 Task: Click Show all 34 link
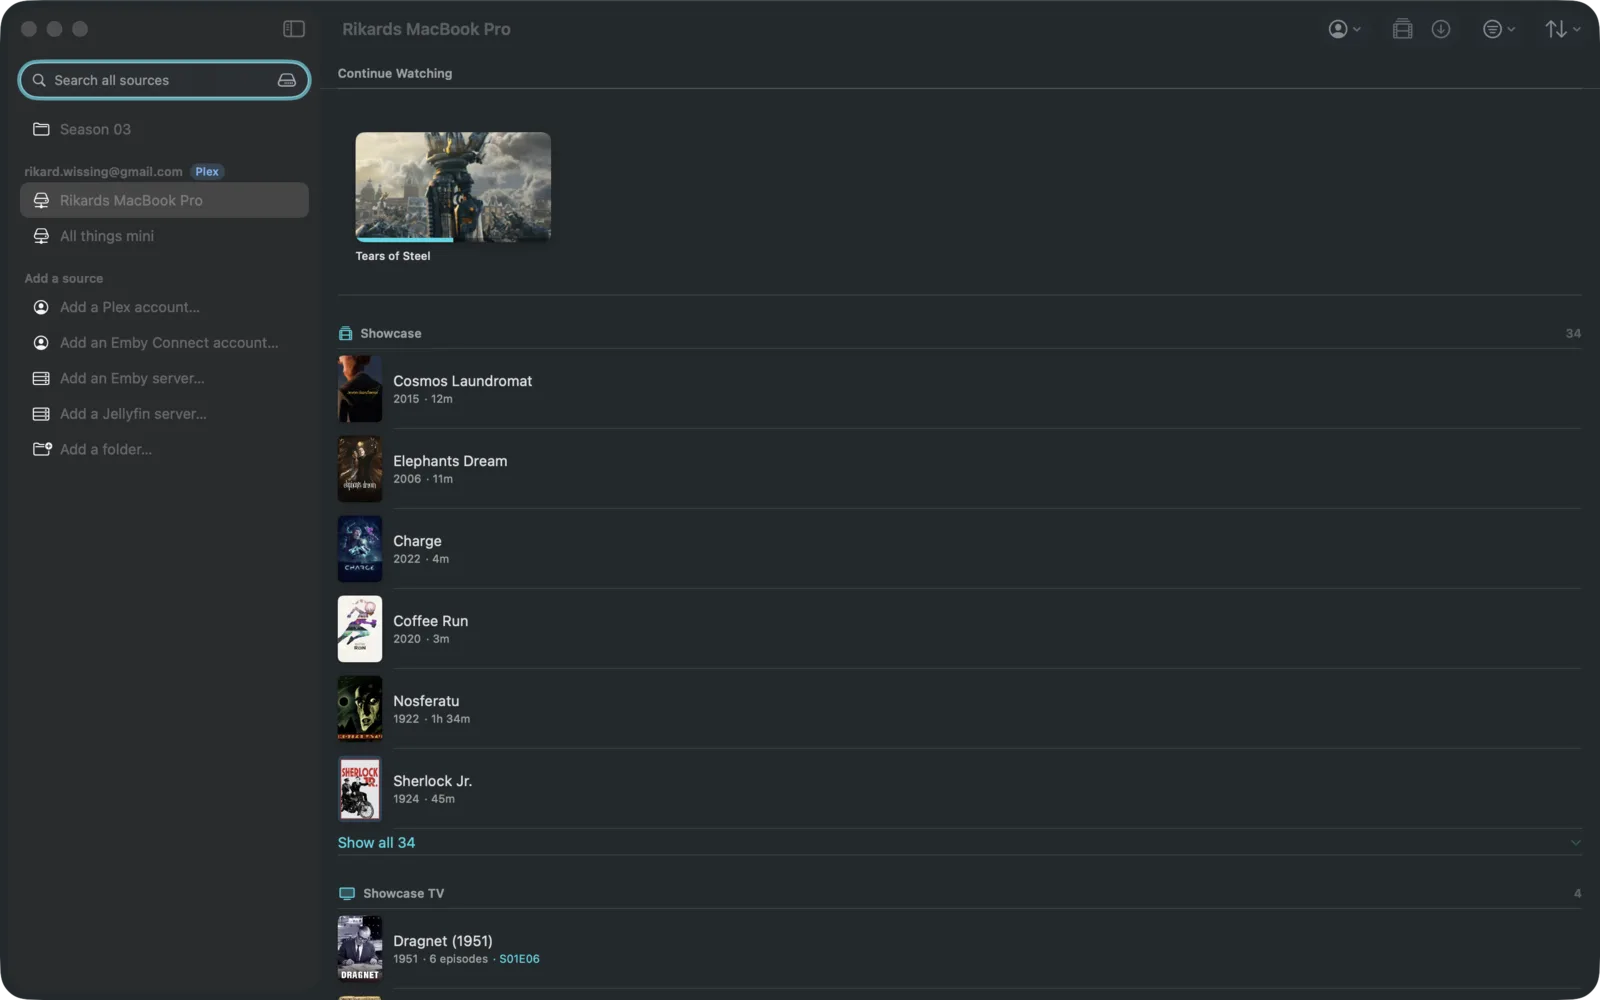pos(376,843)
